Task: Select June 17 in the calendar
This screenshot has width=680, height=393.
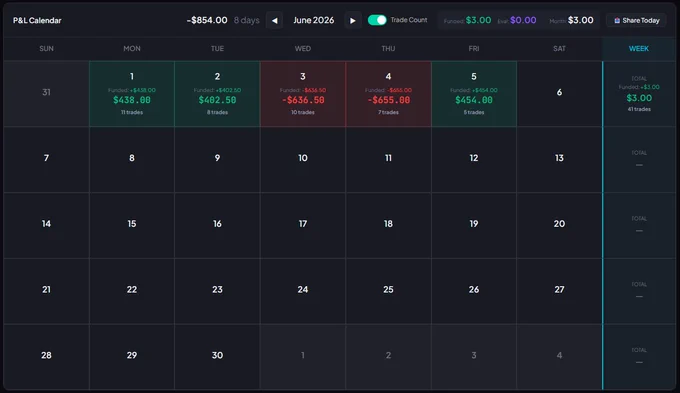Action: pyautogui.click(x=303, y=226)
